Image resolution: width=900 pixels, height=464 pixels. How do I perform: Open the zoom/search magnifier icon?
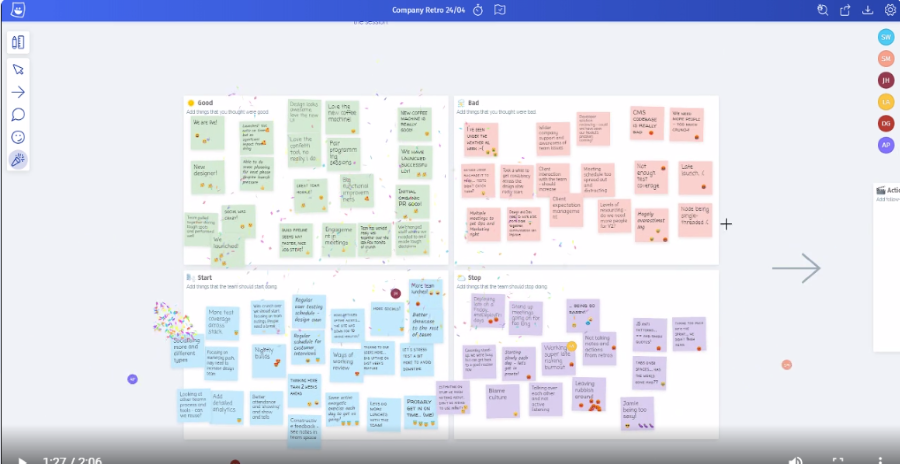(x=823, y=10)
